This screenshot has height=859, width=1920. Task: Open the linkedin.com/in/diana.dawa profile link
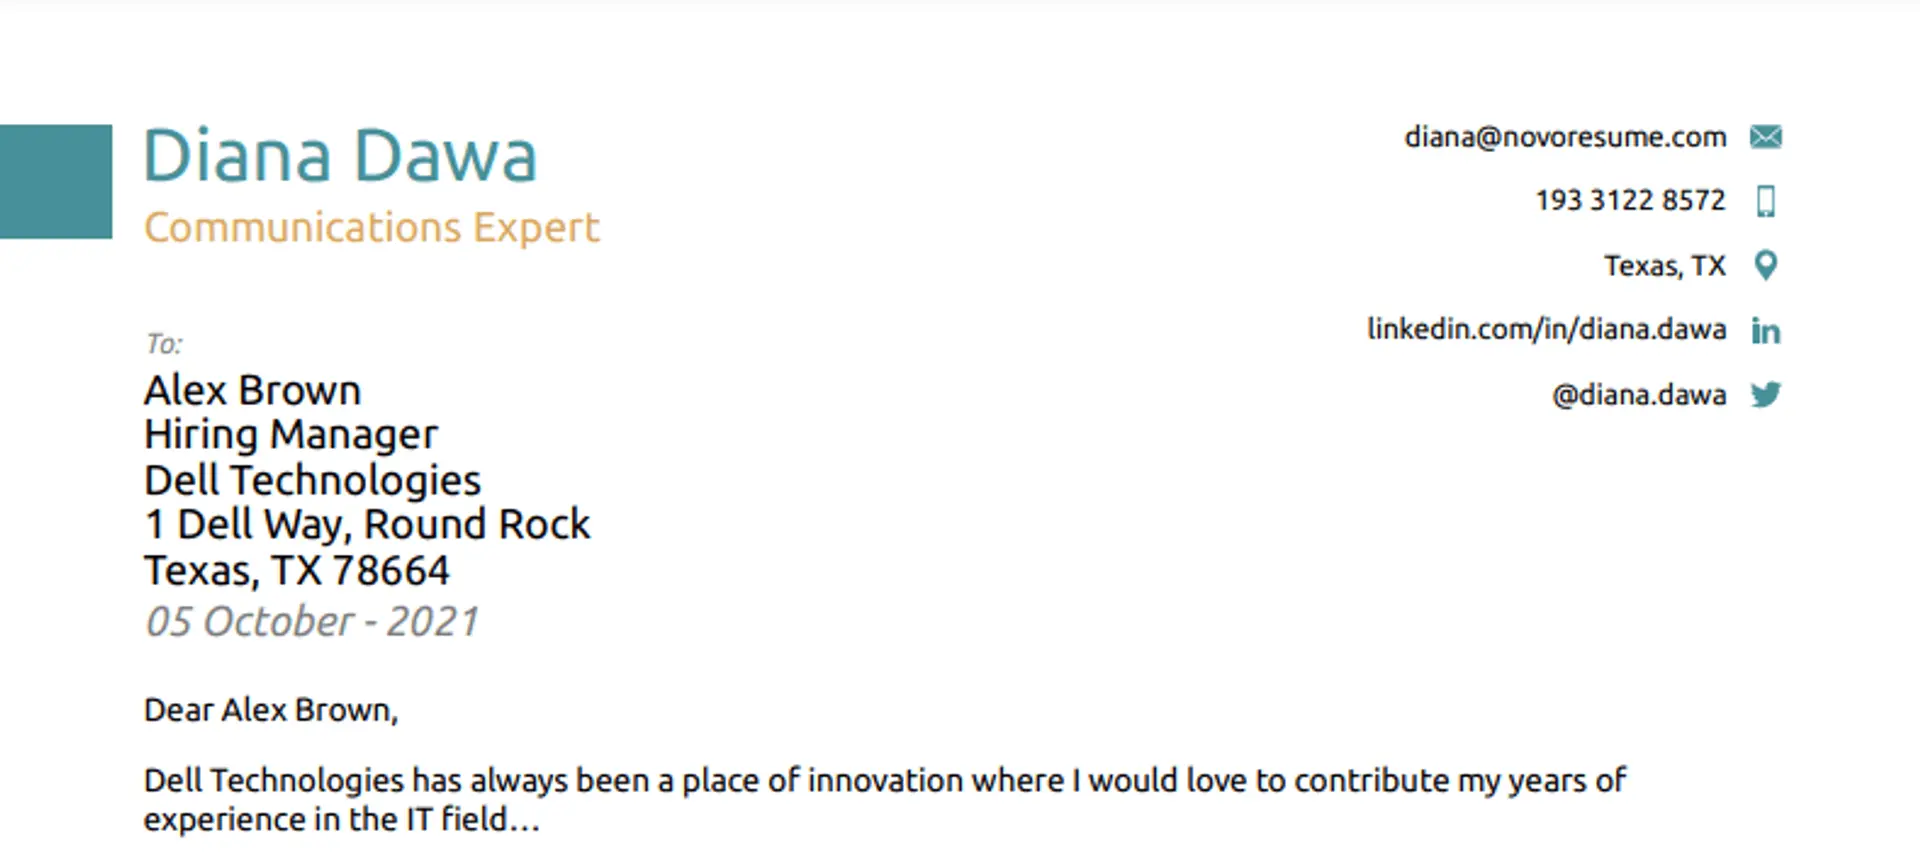(x=1546, y=329)
